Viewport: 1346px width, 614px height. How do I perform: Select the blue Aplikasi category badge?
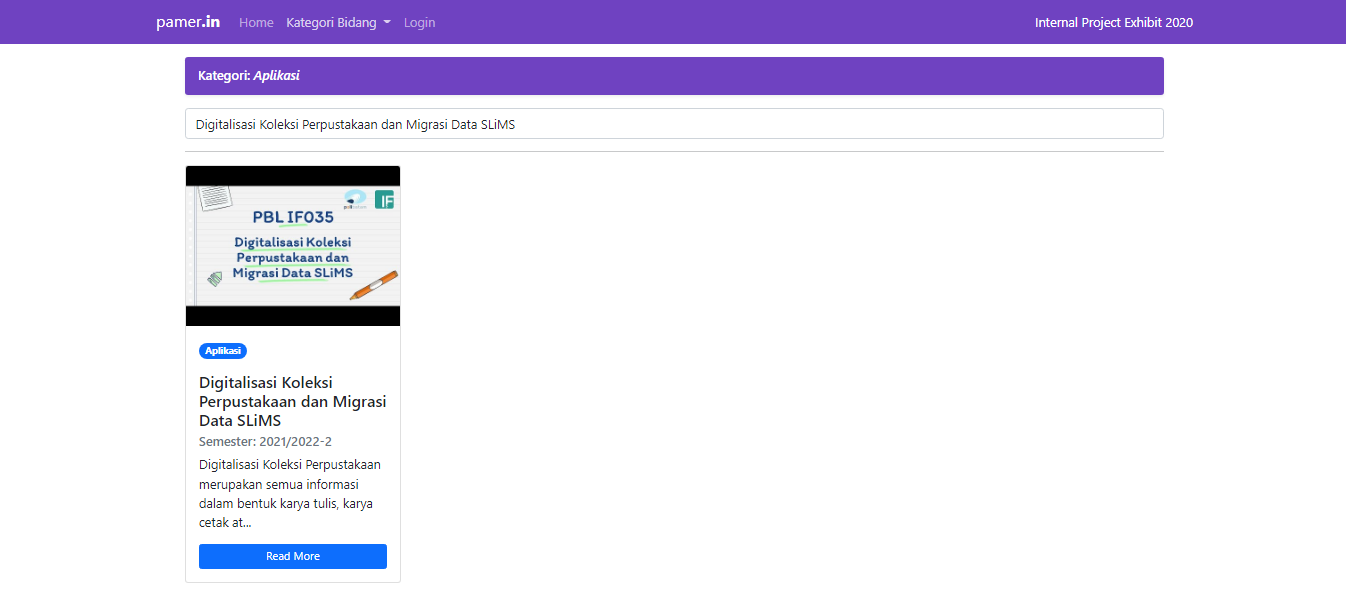pyautogui.click(x=223, y=351)
